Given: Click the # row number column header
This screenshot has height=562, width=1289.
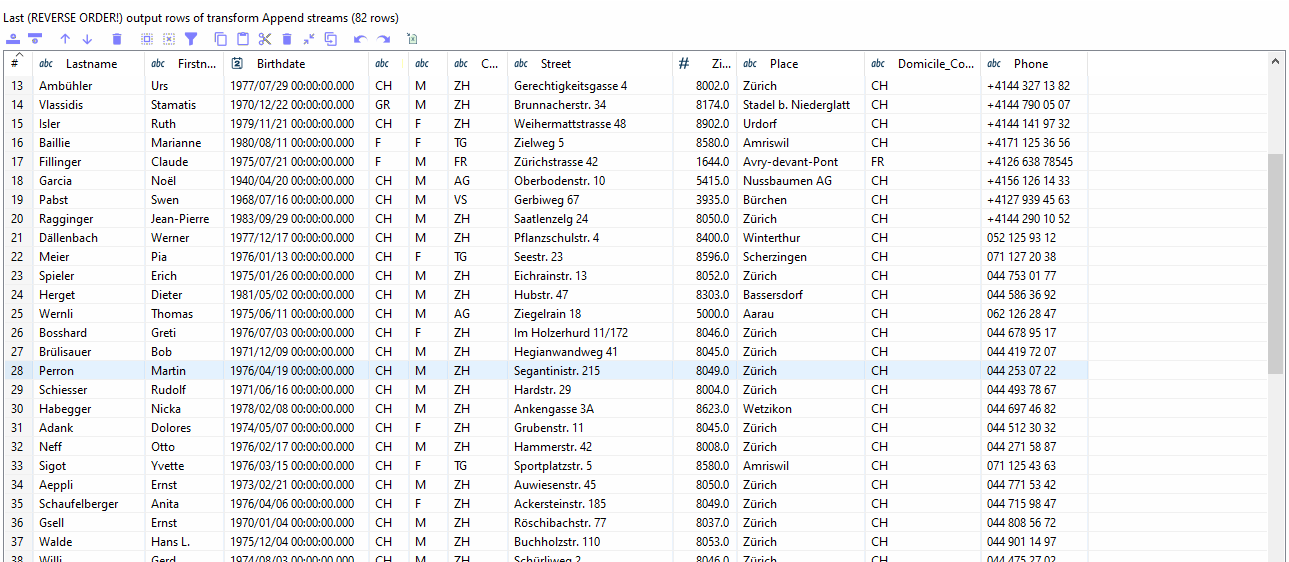Looking at the screenshot, I should point(15,64).
